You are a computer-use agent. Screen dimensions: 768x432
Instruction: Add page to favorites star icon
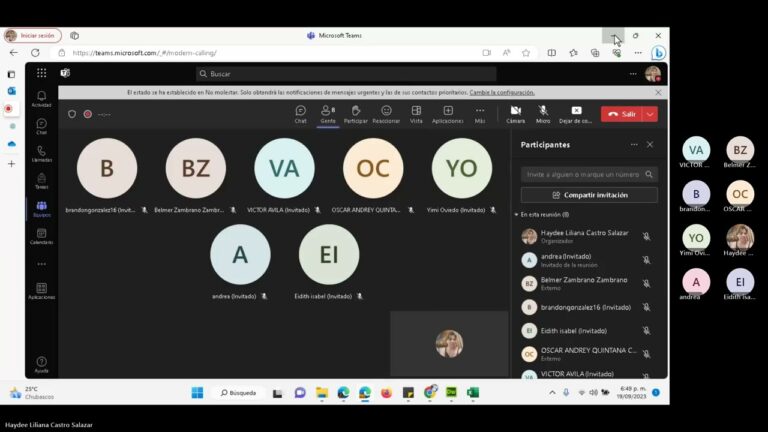click(x=526, y=53)
